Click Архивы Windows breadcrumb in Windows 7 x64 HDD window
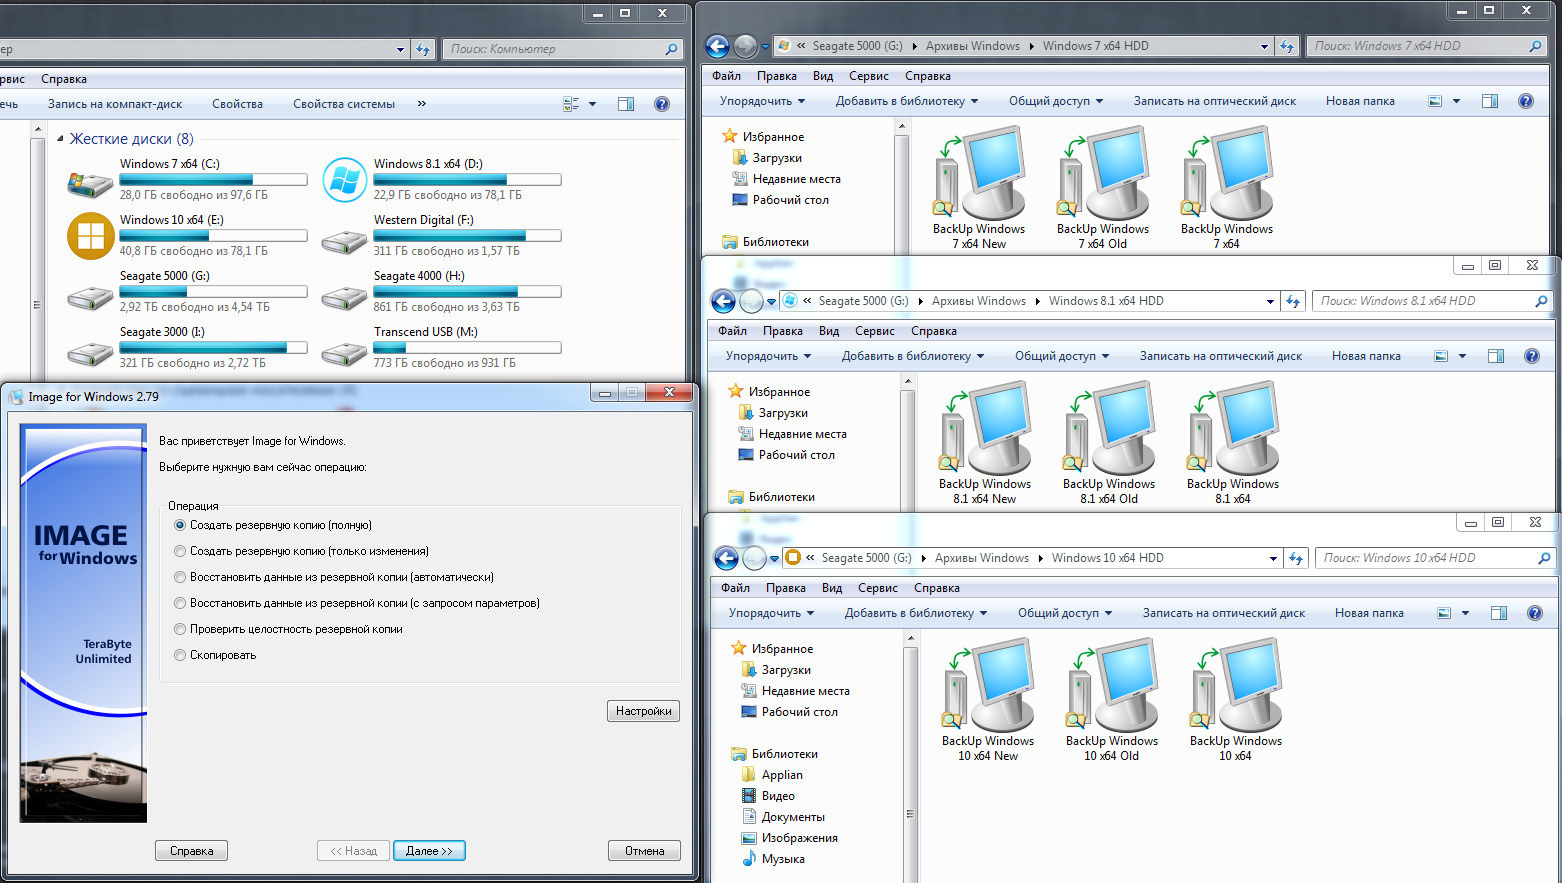 973,46
